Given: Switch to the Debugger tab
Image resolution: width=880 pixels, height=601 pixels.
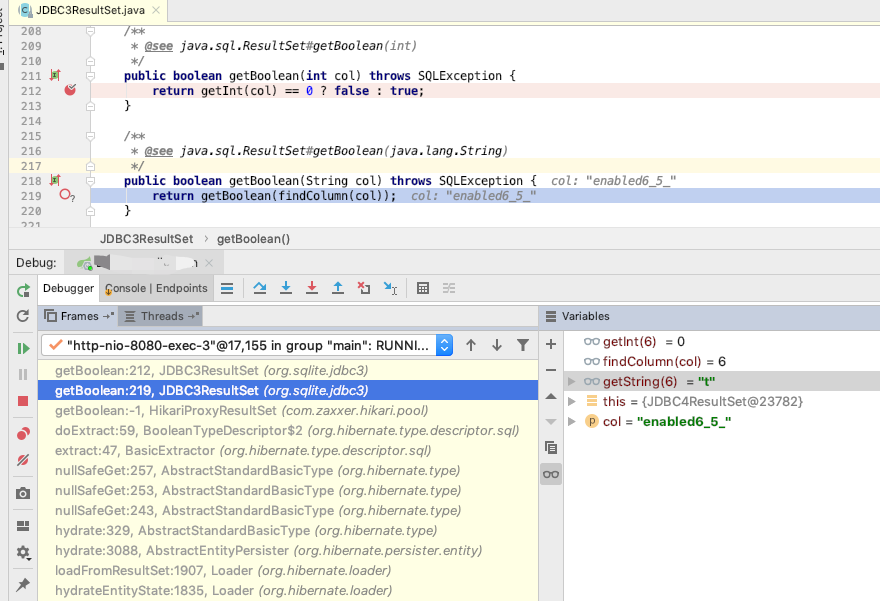Looking at the screenshot, I should pyautogui.click(x=68, y=288).
